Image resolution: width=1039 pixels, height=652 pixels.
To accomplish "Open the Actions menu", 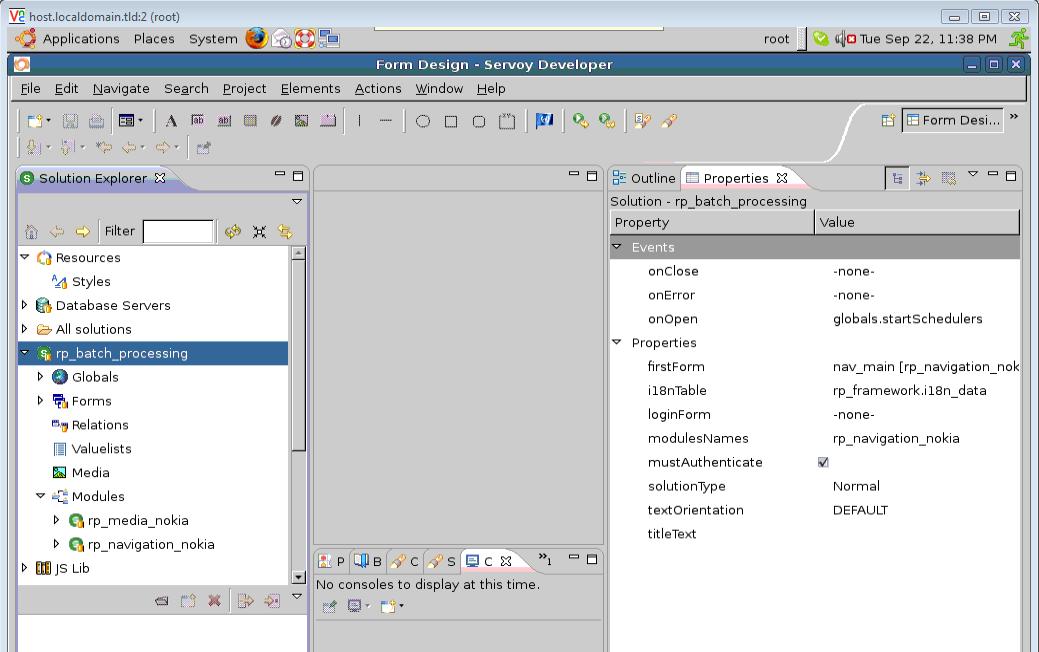I will tap(378, 89).
